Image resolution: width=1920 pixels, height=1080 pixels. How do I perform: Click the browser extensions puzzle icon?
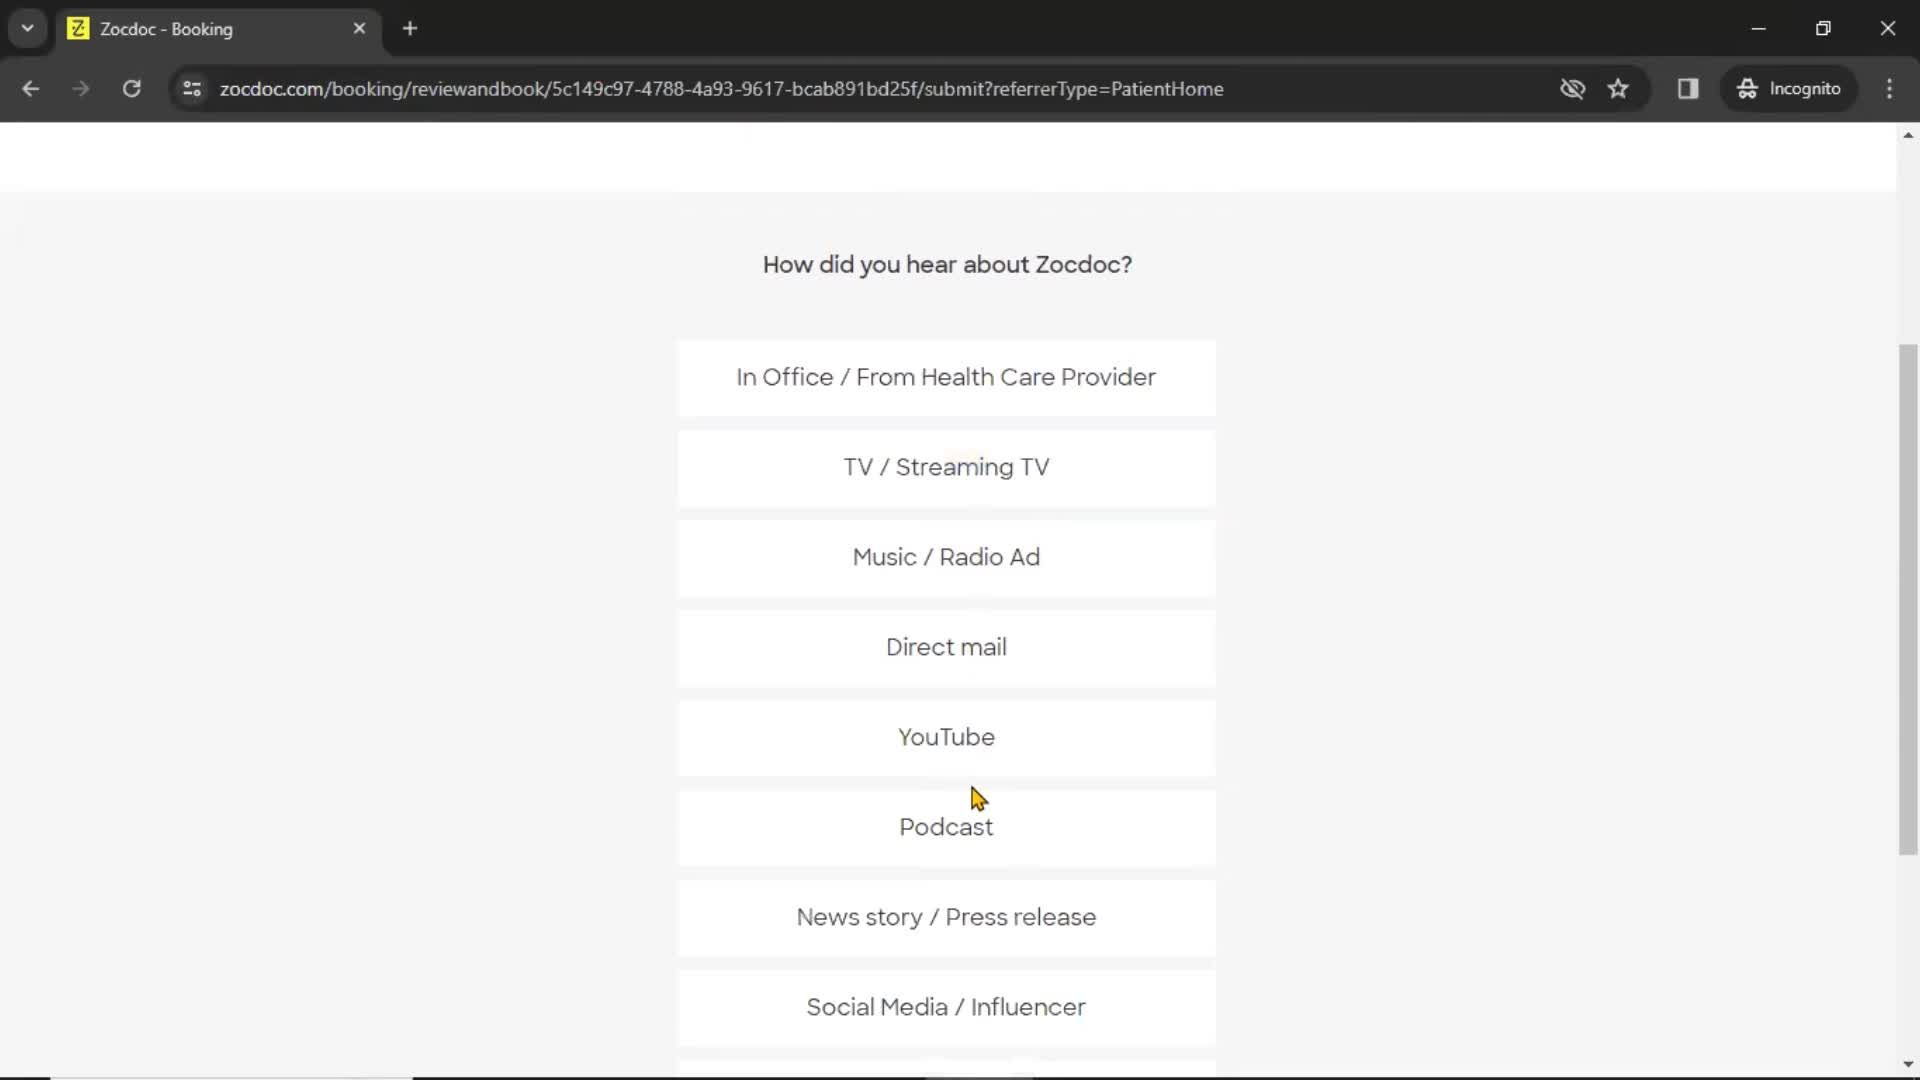tap(1688, 88)
